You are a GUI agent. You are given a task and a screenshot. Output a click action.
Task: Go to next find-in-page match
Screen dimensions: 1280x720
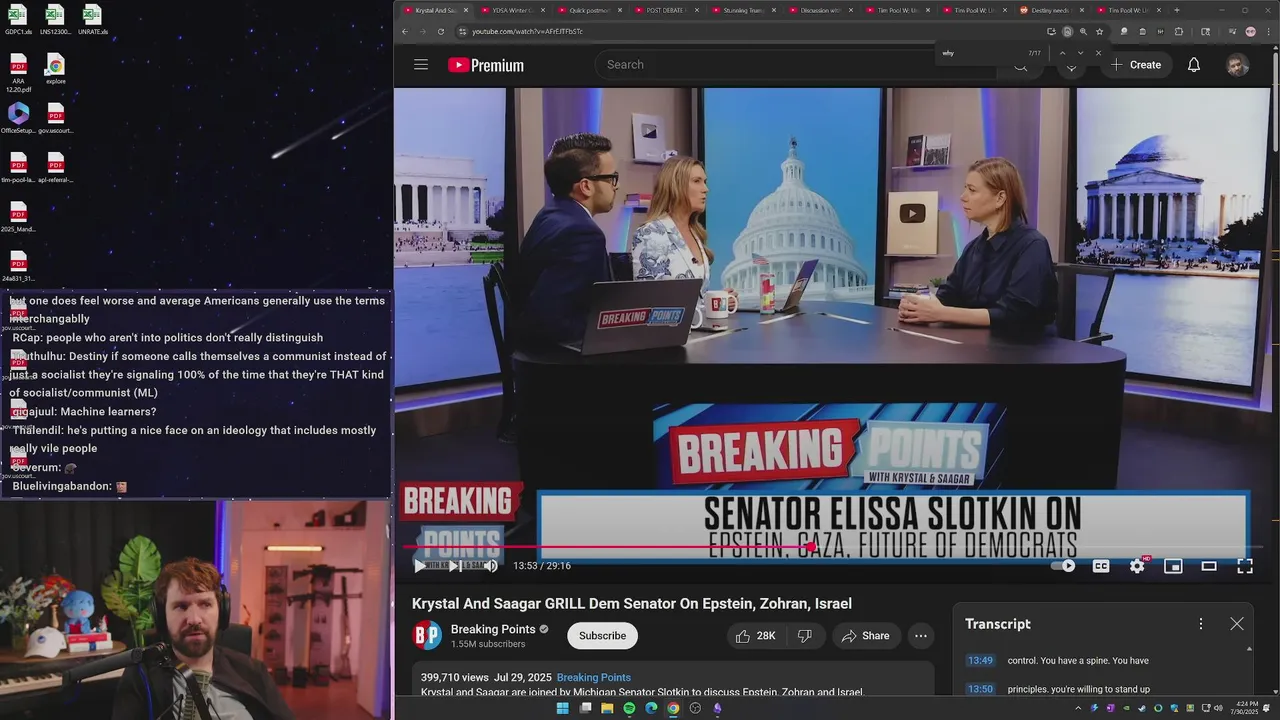[x=1080, y=53]
